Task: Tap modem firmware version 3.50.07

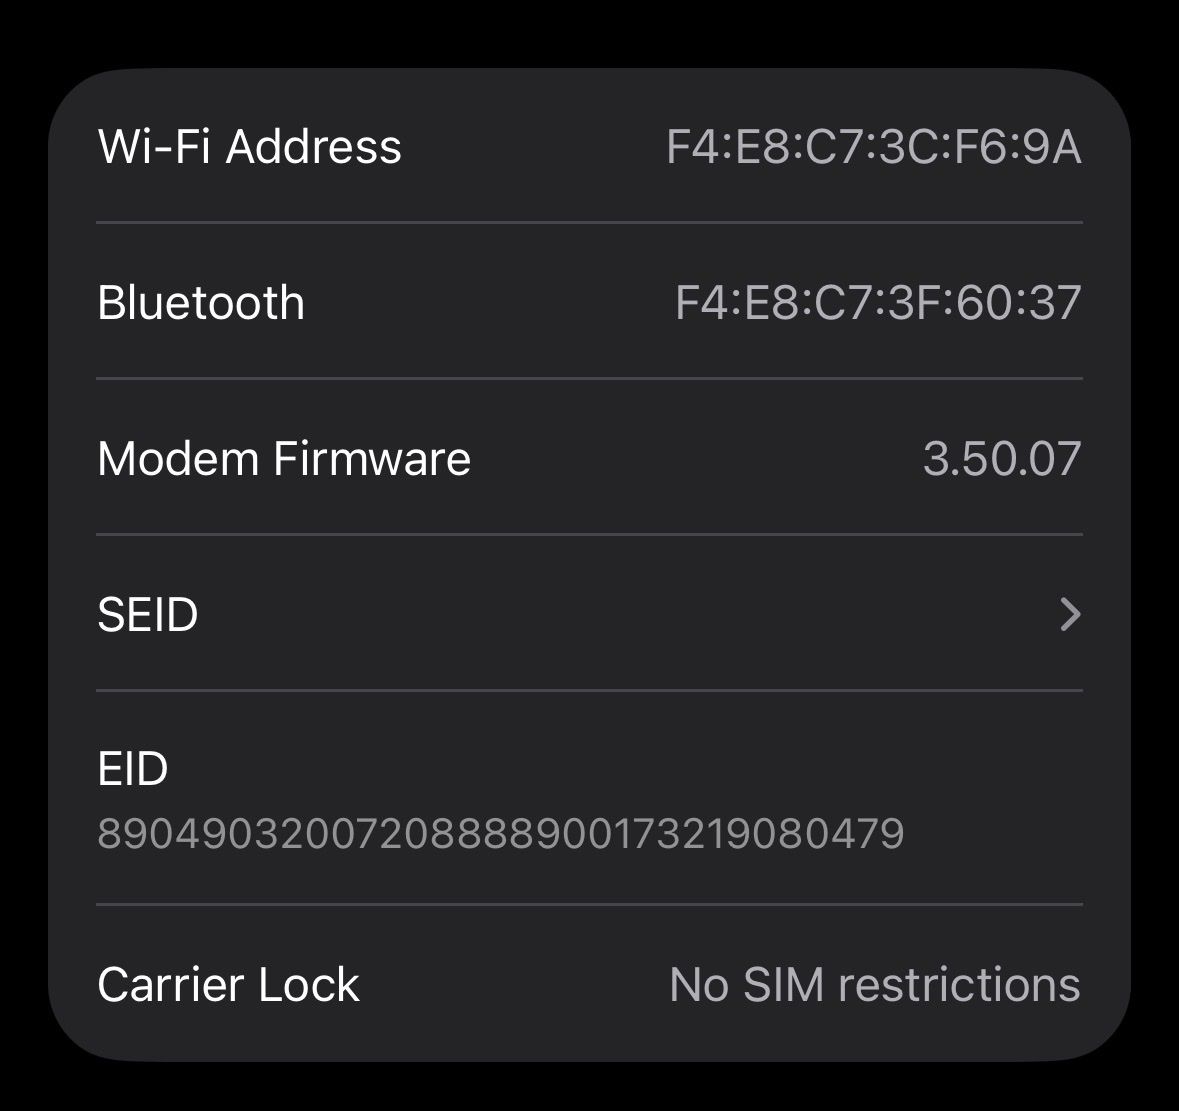Action: pyautogui.click(x=1001, y=459)
